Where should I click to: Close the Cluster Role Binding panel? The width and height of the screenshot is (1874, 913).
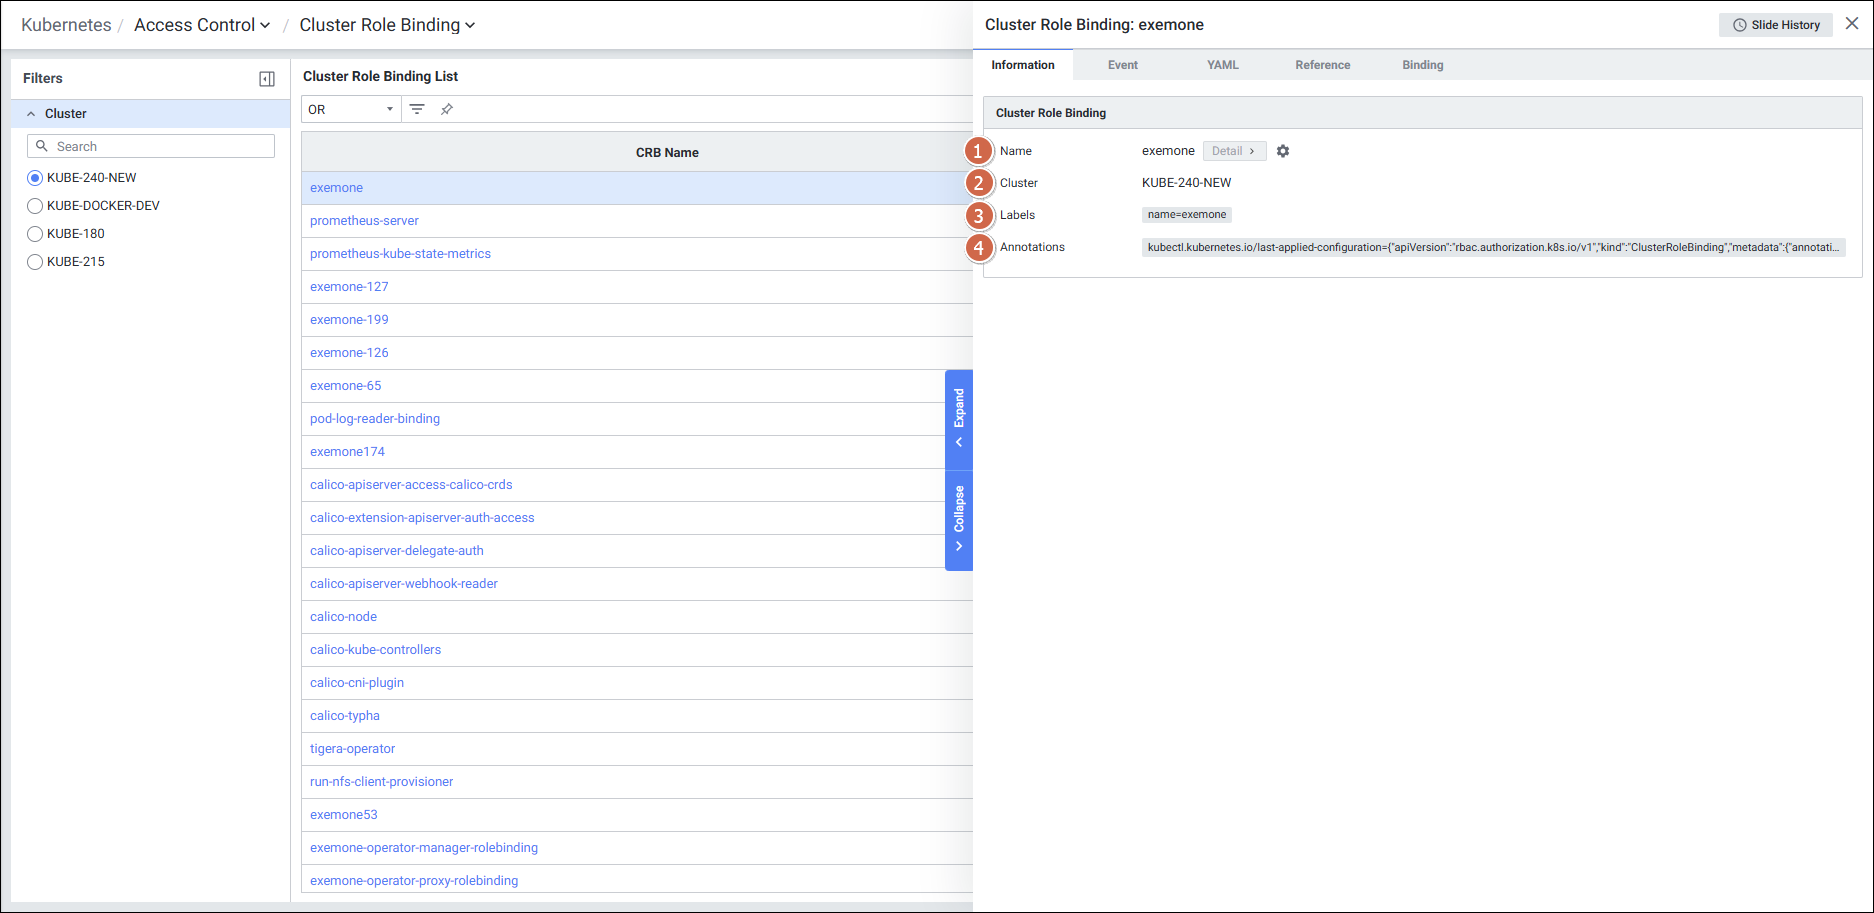click(x=1852, y=24)
